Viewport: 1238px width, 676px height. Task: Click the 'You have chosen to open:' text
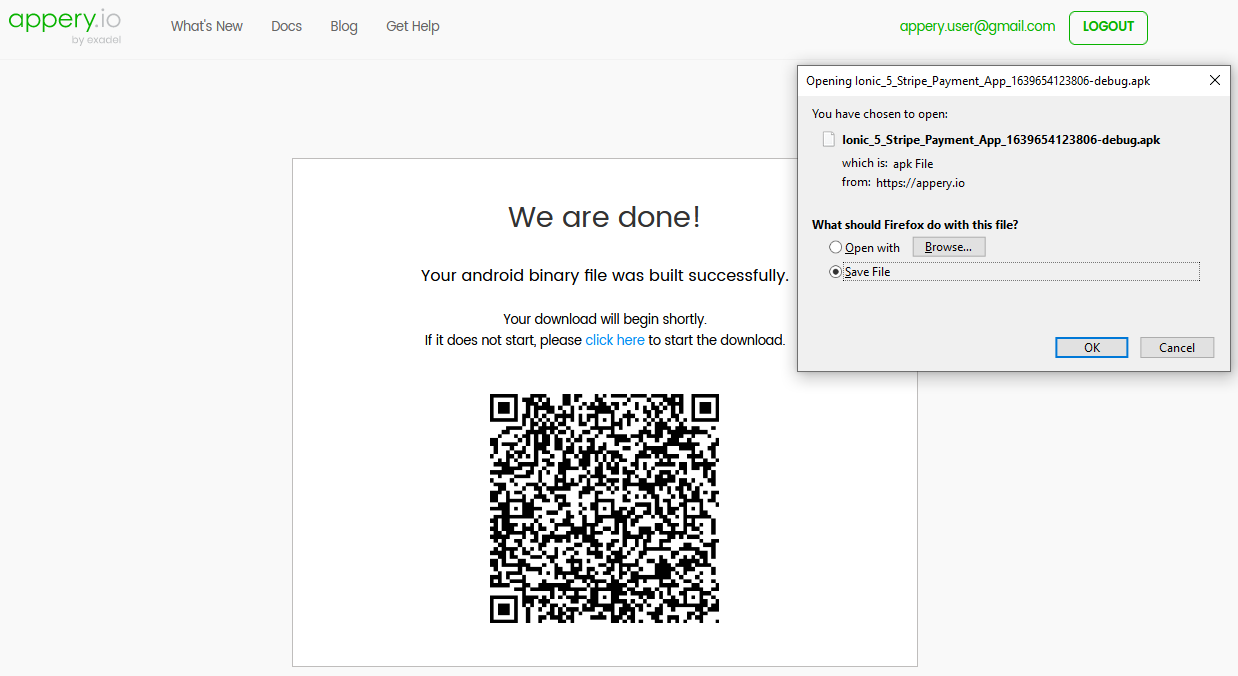coord(880,114)
